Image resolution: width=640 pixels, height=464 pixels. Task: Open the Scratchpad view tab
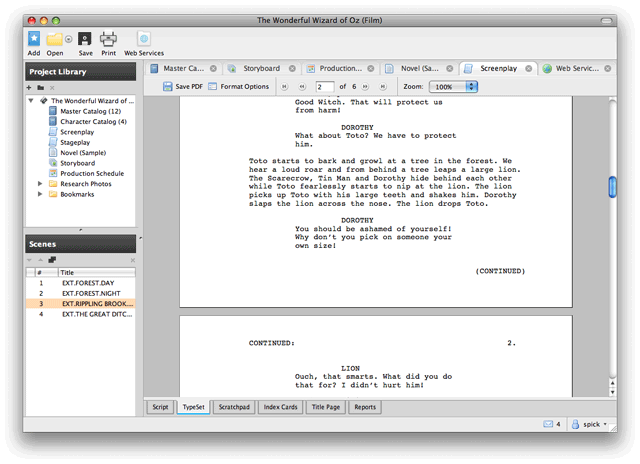234,407
